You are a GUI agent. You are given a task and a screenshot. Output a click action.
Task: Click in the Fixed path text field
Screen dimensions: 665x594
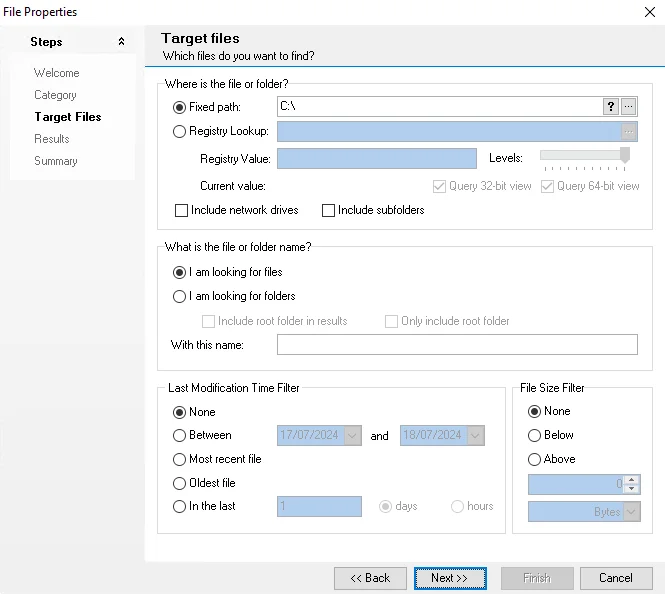pyautogui.click(x=439, y=106)
